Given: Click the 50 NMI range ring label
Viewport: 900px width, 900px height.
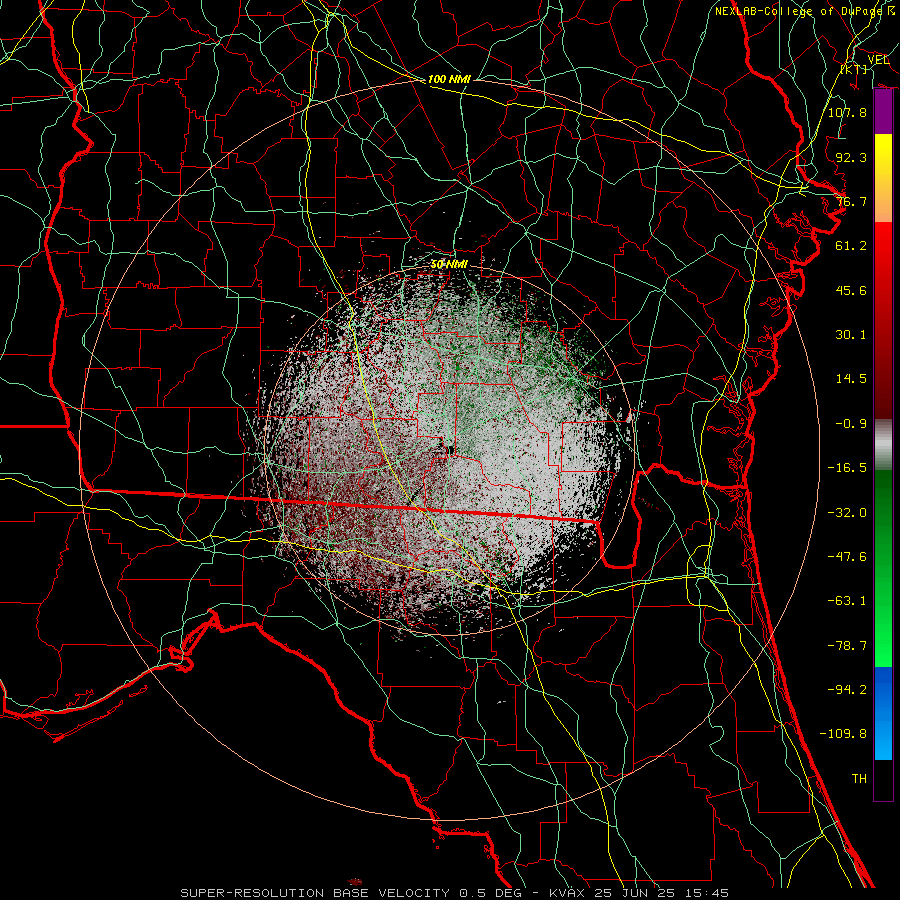Looking at the screenshot, I should click(449, 264).
